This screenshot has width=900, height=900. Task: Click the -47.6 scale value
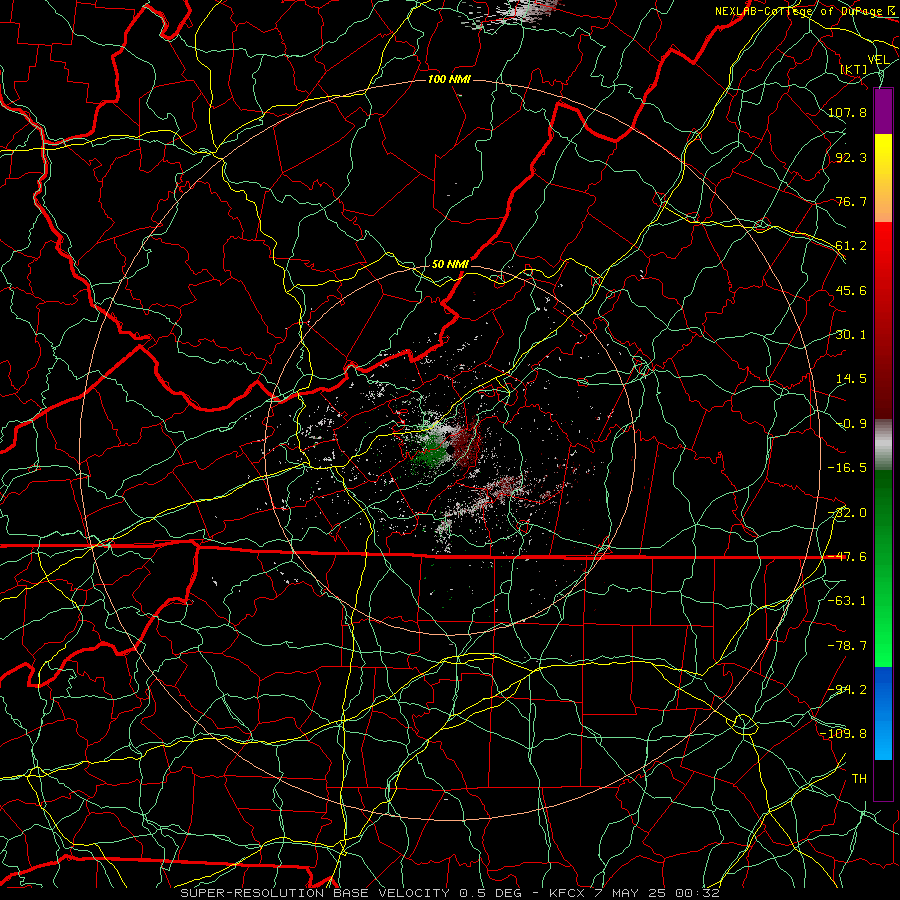click(847, 557)
